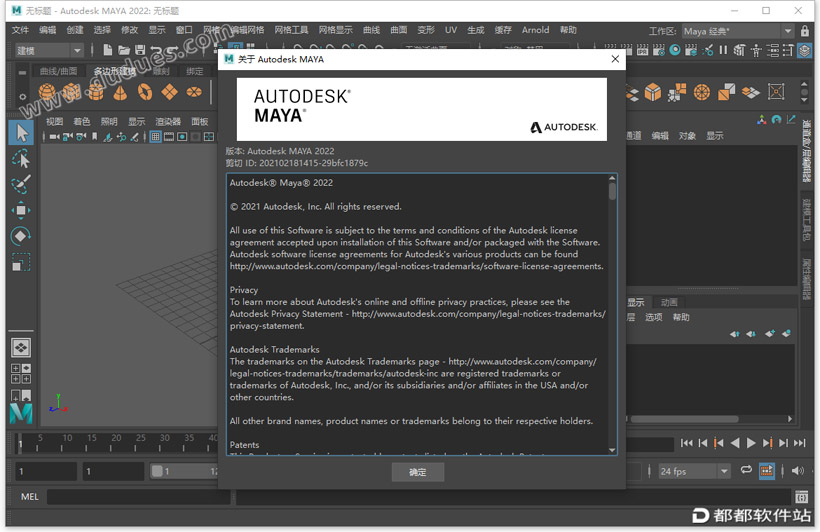Screen dimensions: 820x532
Task: Open the 24 fps frame rate dropdown
Action: (x=694, y=471)
